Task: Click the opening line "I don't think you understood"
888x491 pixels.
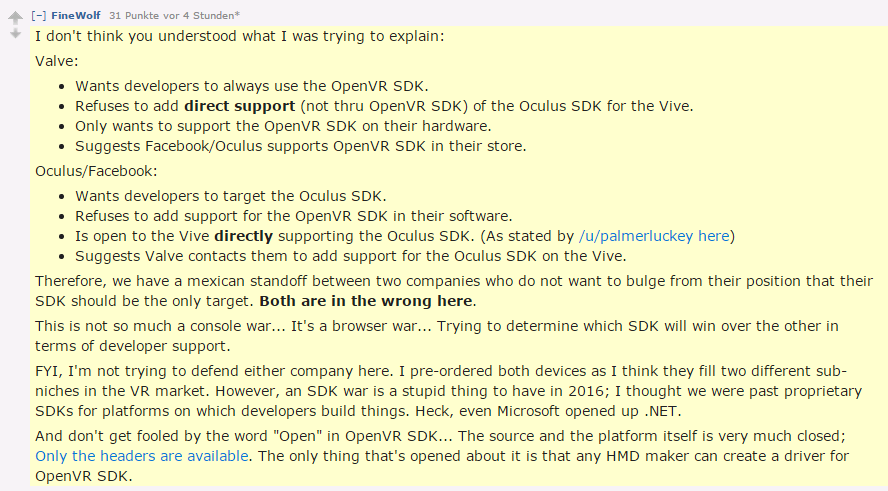Action: pos(240,36)
